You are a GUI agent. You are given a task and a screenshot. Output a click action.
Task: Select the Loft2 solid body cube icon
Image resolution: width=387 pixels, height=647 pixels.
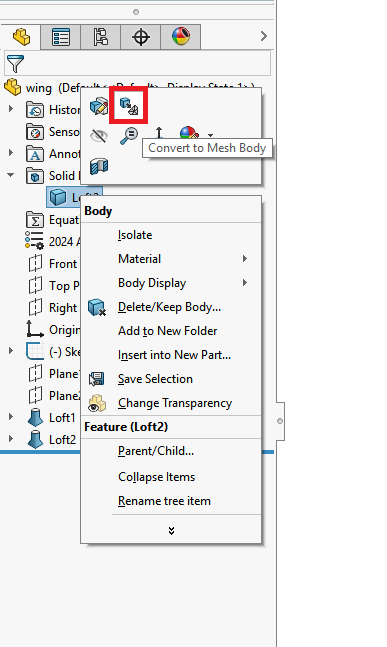pos(58,197)
